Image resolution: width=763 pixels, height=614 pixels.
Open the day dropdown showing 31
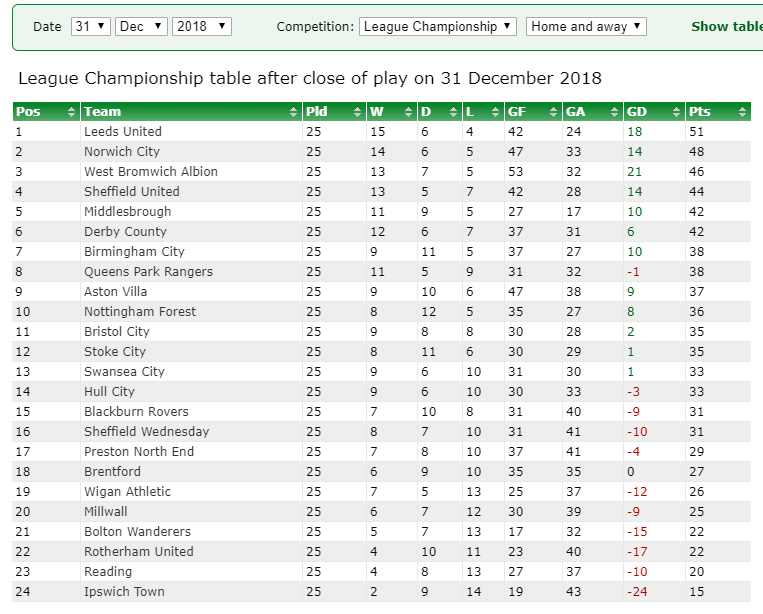[x=91, y=26]
